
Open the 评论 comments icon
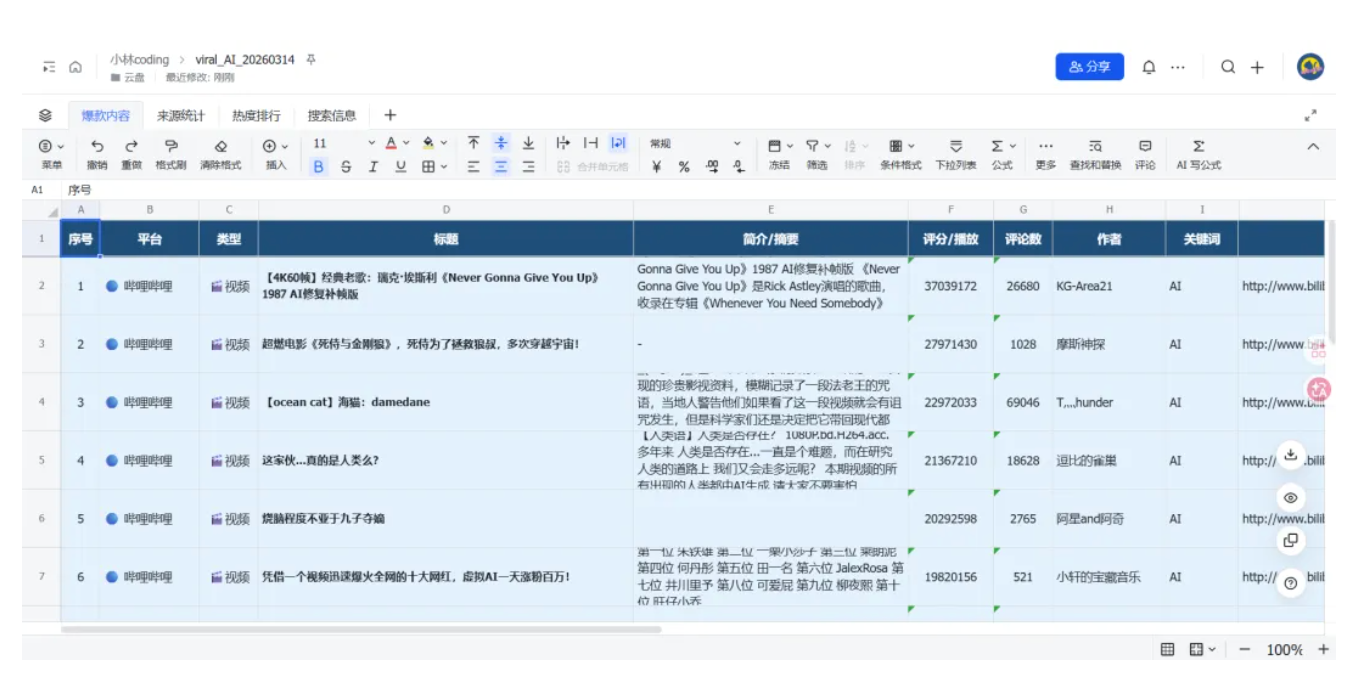[x=1145, y=146]
